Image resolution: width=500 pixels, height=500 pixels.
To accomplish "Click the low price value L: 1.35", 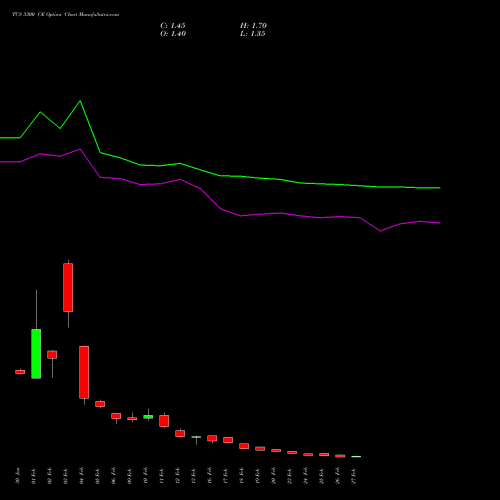I will point(252,34).
